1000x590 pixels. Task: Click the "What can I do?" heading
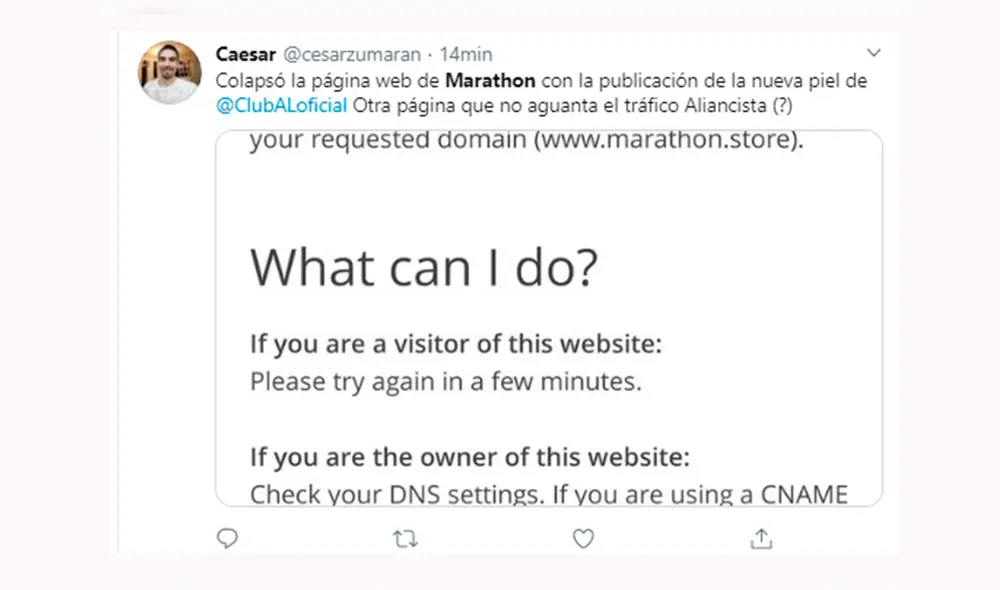pyautogui.click(x=424, y=266)
